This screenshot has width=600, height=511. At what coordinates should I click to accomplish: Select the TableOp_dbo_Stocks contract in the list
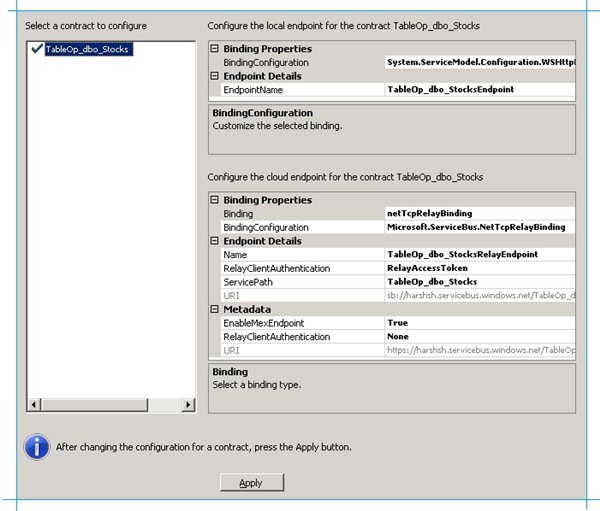pyautogui.click(x=87, y=49)
